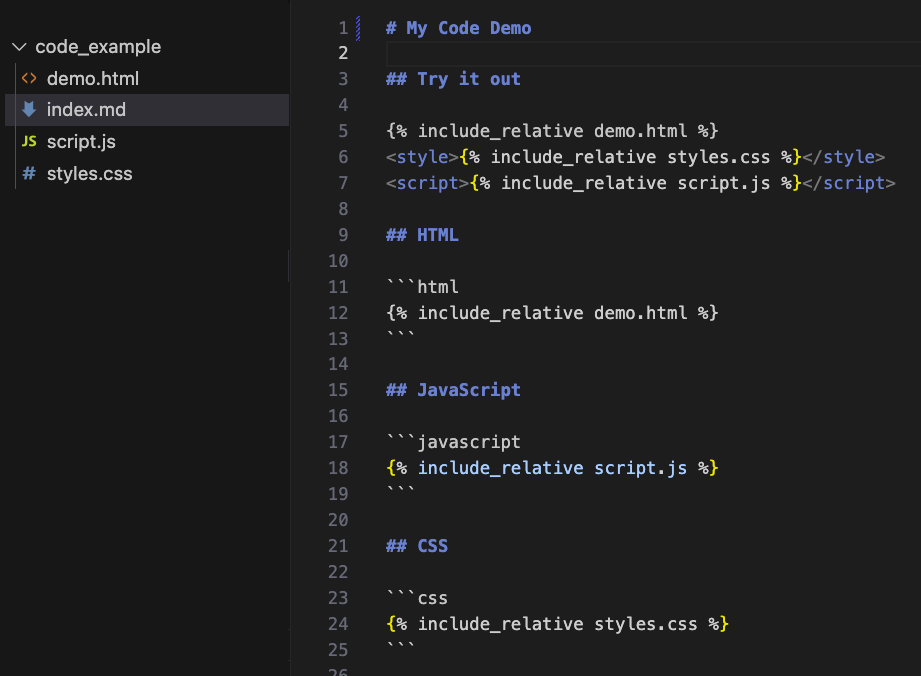Select the index.md file name in explorer

[86, 110]
